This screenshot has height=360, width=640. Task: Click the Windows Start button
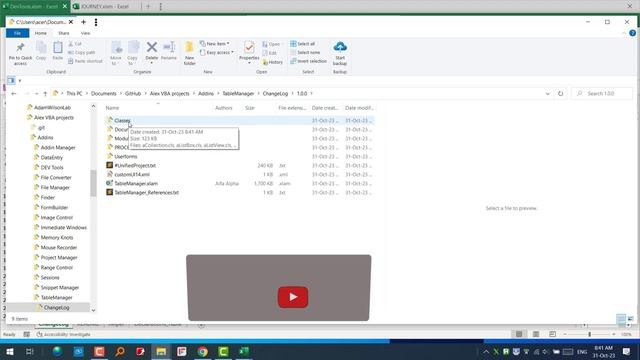(9, 351)
